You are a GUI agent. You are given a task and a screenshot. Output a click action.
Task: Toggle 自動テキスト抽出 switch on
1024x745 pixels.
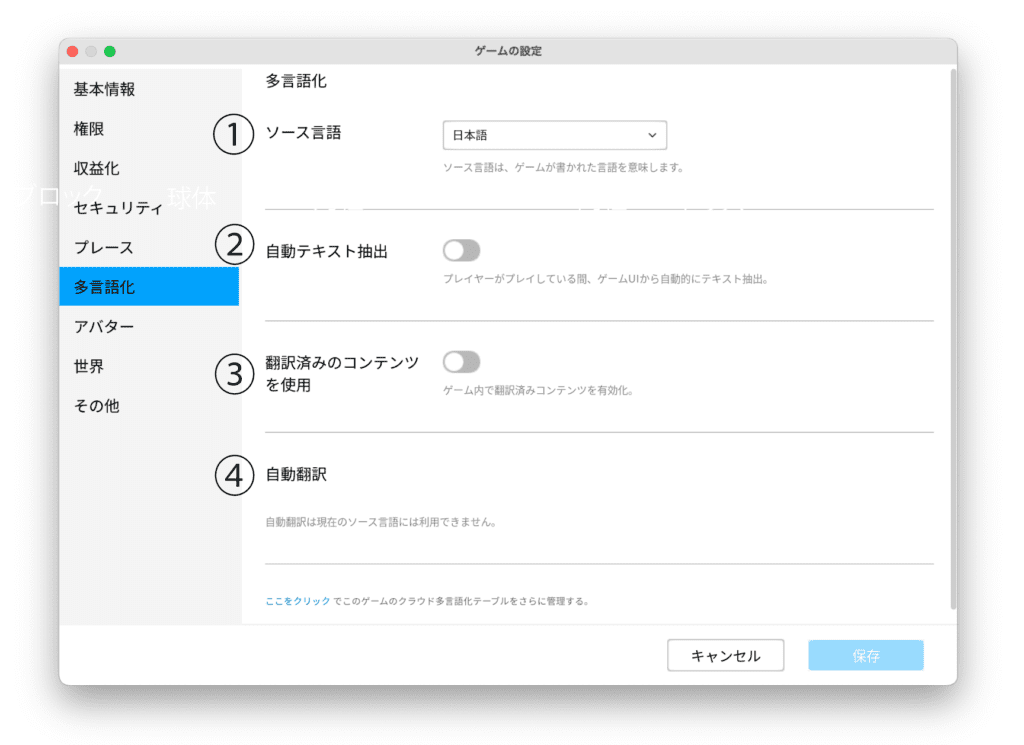(462, 250)
